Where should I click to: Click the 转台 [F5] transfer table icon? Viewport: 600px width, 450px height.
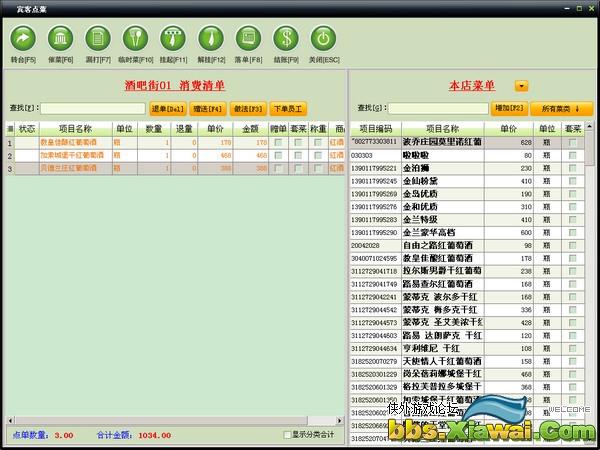tap(22, 39)
